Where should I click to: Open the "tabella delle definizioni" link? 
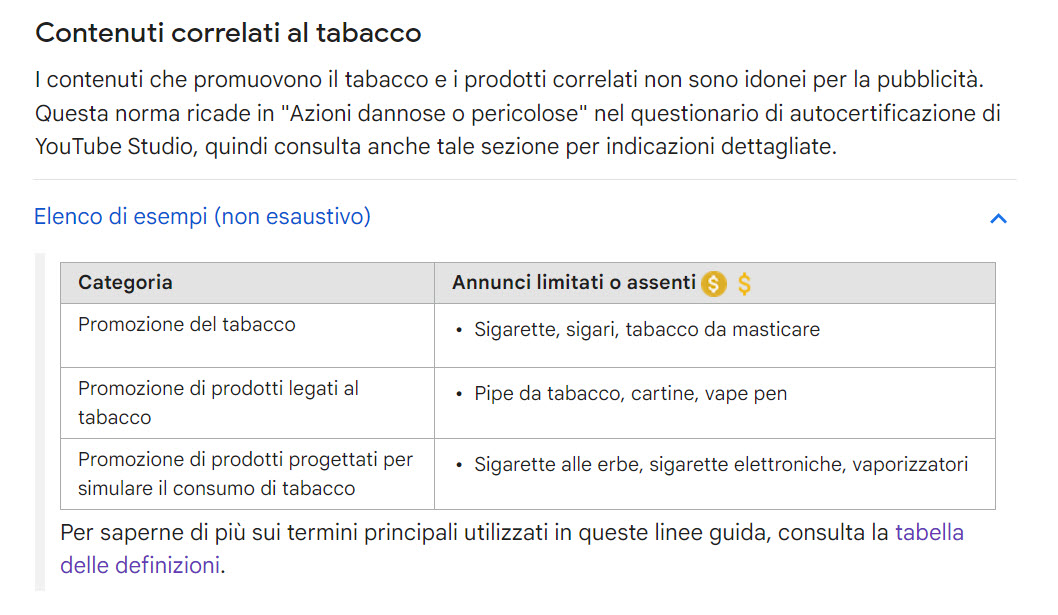point(929,533)
